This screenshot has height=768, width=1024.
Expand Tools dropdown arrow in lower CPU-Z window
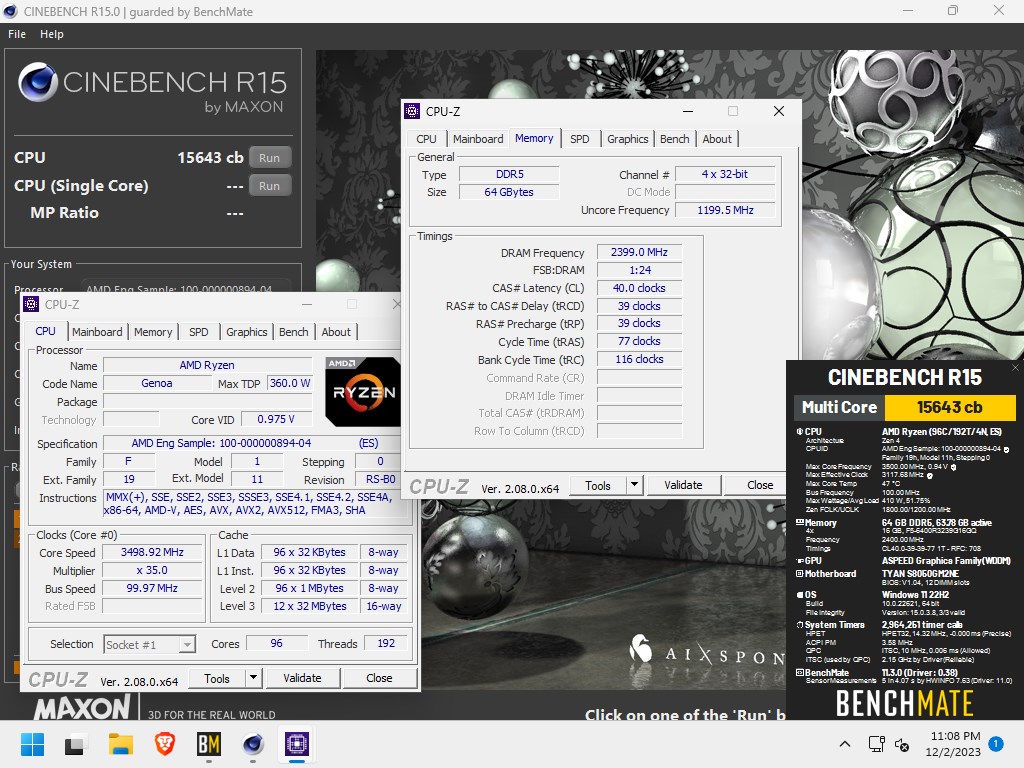point(253,679)
